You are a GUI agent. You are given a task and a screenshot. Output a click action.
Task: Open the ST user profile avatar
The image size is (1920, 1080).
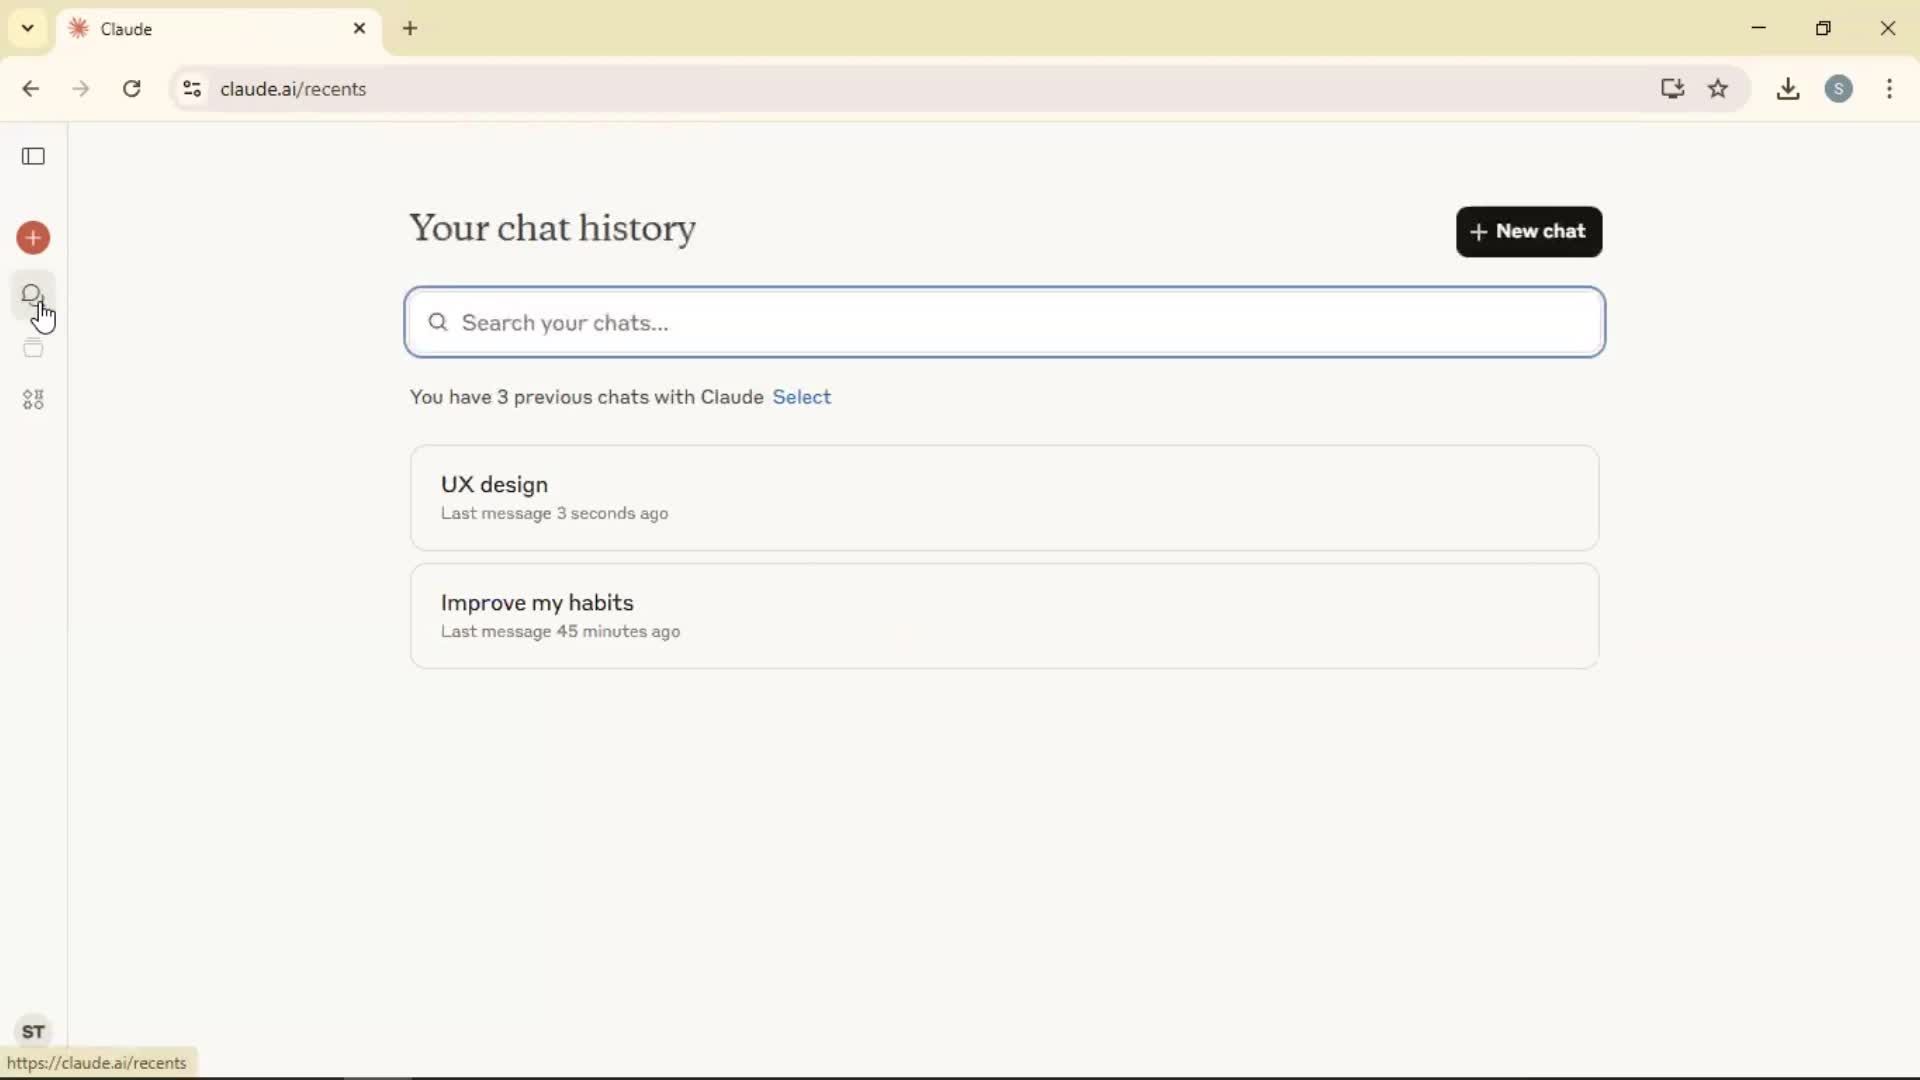[34, 1031]
